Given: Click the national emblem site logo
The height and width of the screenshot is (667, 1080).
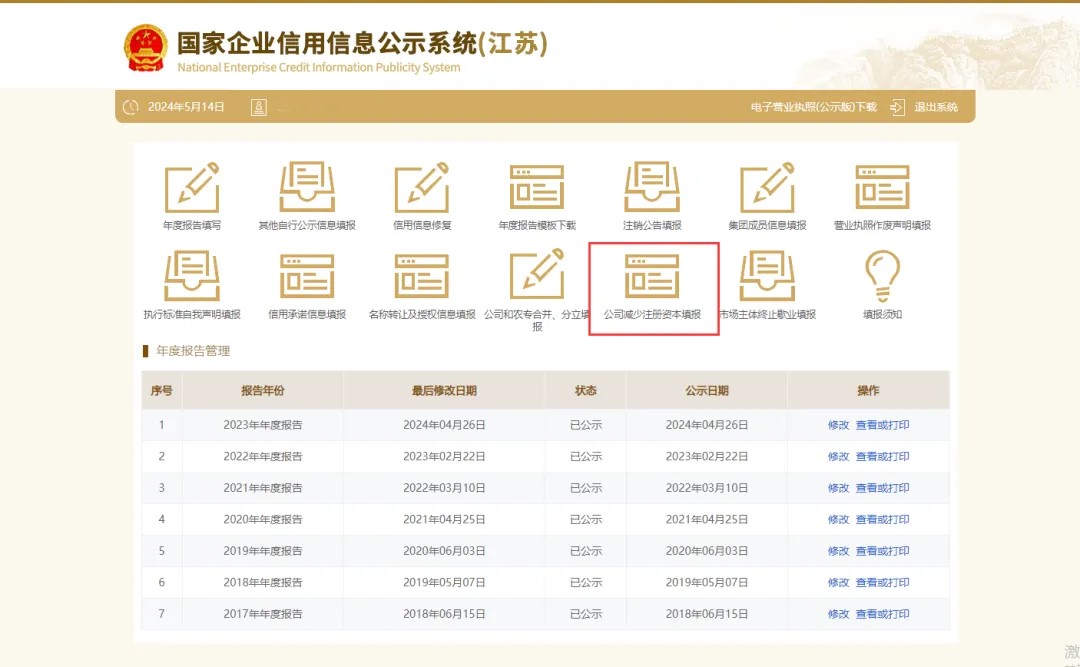Looking at the screenshot, I should pos(146,48).
